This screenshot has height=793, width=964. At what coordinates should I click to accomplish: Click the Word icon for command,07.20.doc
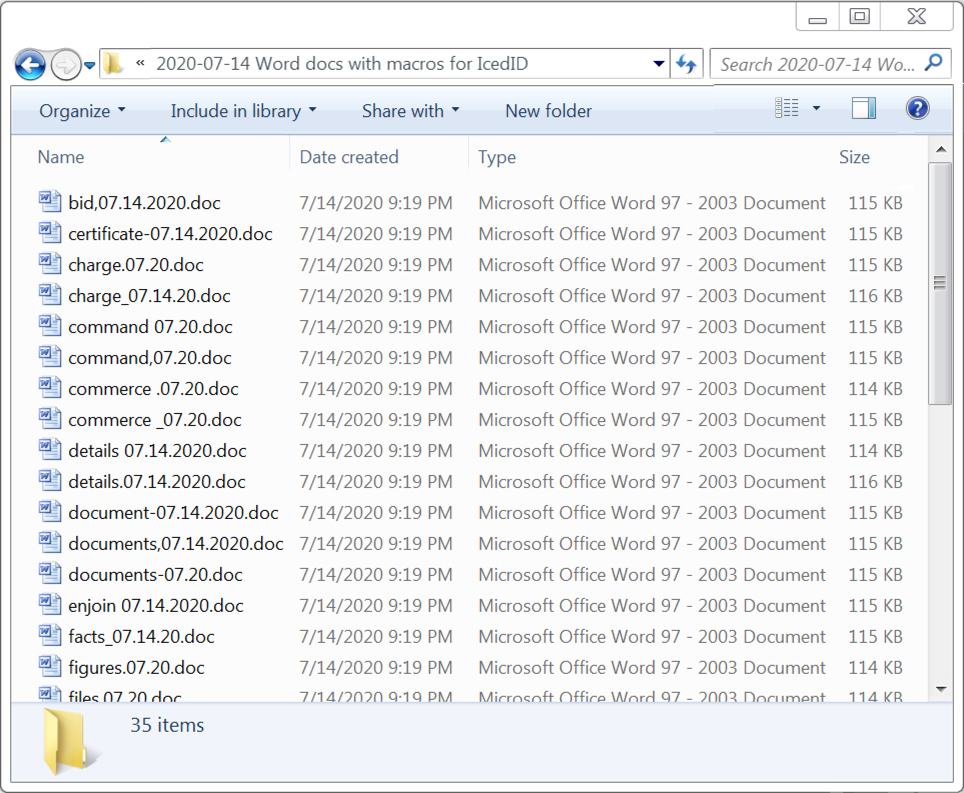pyautogui.click(x=50, y=356)
